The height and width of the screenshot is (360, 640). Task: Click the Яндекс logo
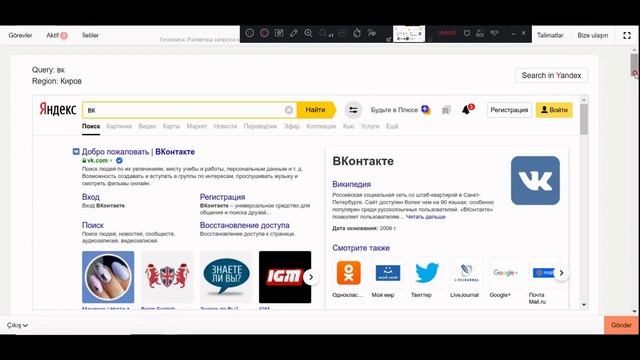click(58, 109)
